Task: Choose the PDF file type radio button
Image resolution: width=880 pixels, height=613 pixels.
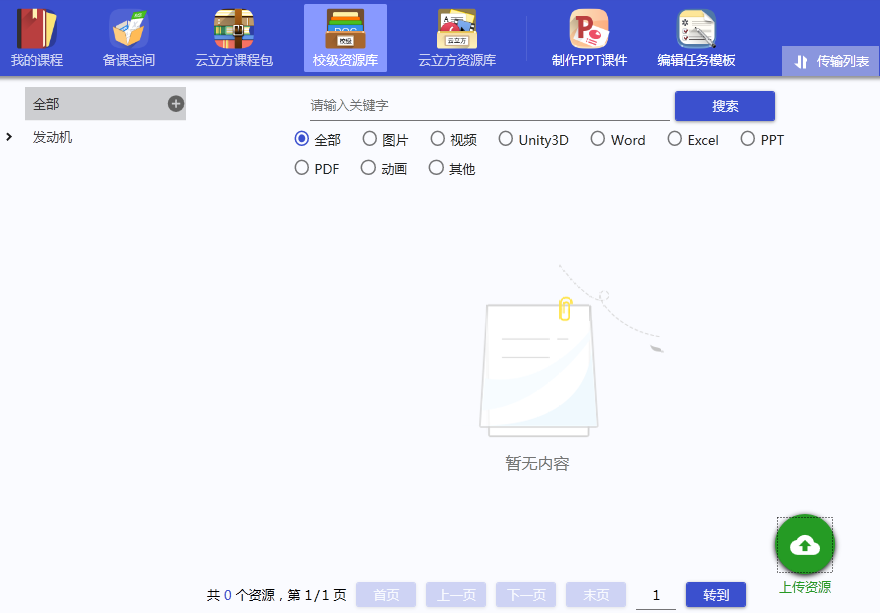Action: click(302, 168)
